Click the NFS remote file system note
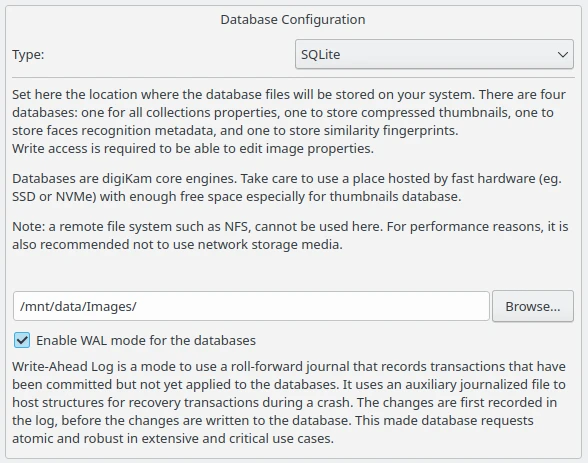588x463 pixels. pos(290,235)
